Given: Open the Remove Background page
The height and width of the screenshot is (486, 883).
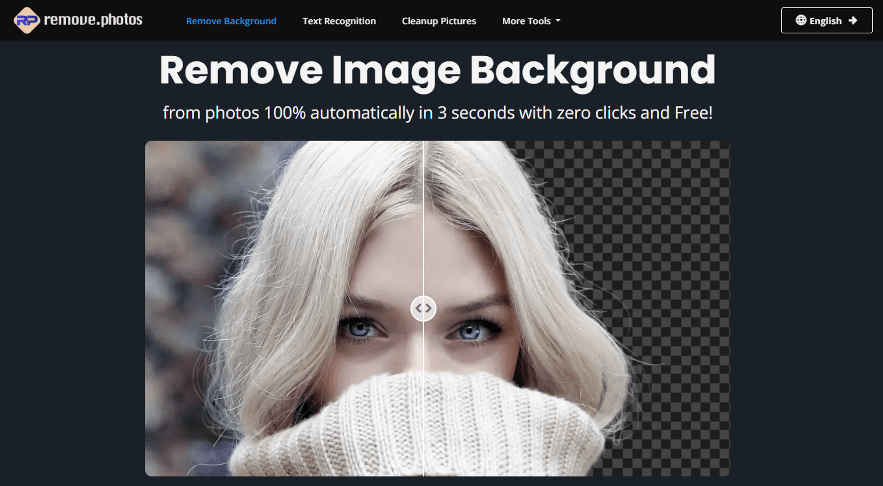Looking at the screenshot, I should coord(231,21).
